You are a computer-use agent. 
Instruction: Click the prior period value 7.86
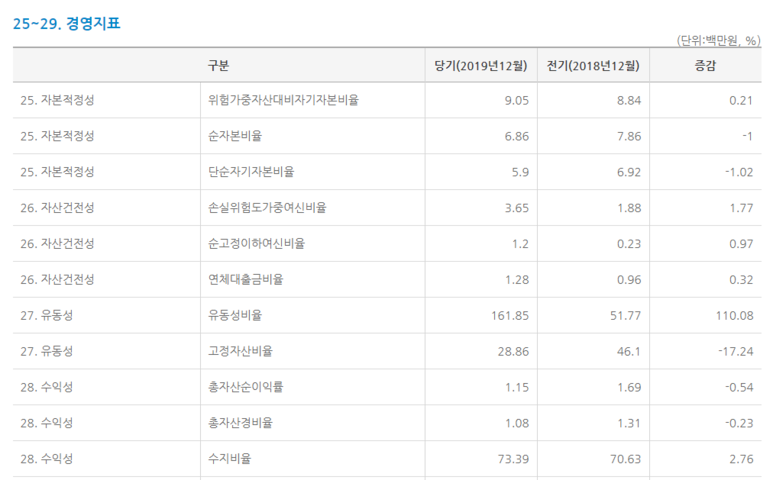tap(629, 137)
